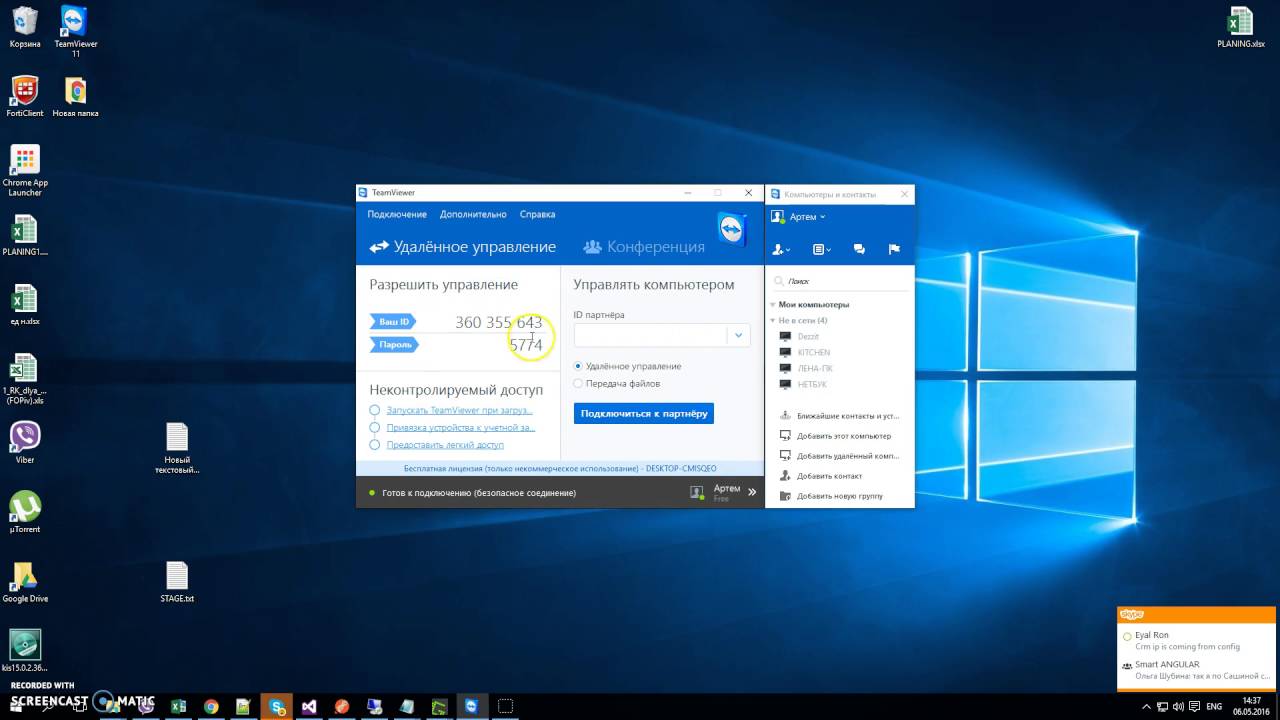The height and width of the screenshot is (720, 1280).
Task: Open the ID партнёра dropdown arrow
Action: [738, 335]
